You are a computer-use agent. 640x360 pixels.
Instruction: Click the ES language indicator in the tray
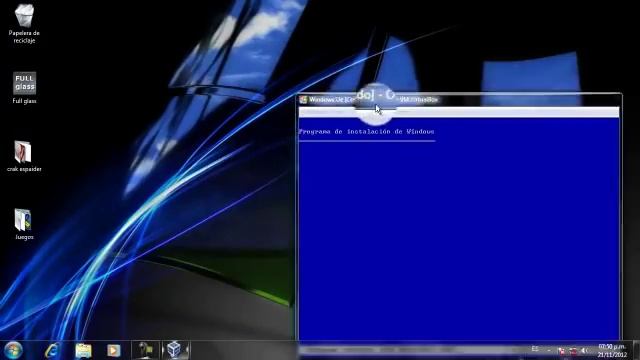click(x=535, y=349)
